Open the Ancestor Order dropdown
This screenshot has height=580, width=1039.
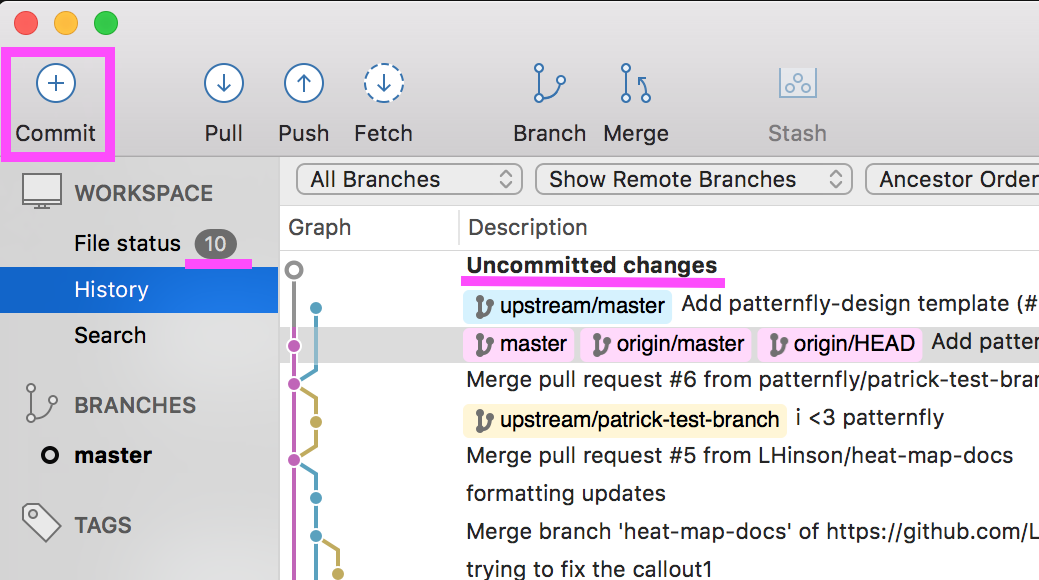pos(955,180)
